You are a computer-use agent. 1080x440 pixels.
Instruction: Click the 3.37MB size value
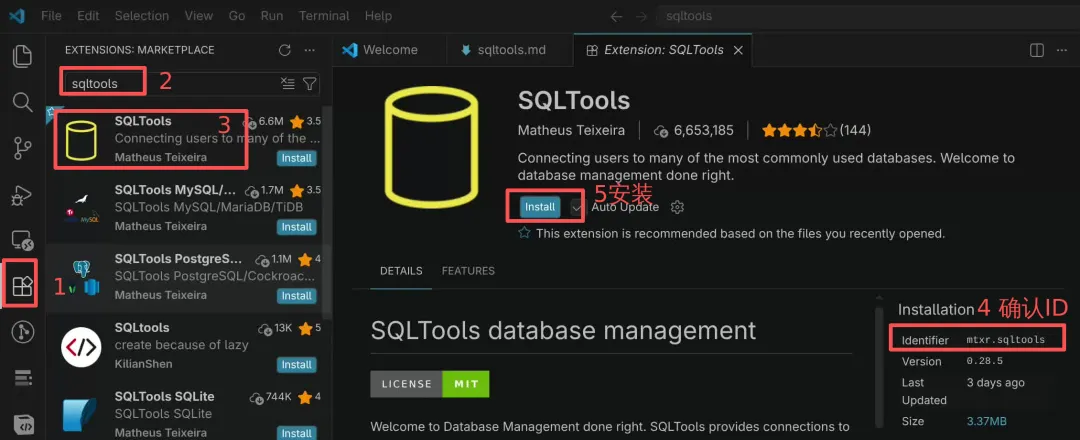coord(987,421)
